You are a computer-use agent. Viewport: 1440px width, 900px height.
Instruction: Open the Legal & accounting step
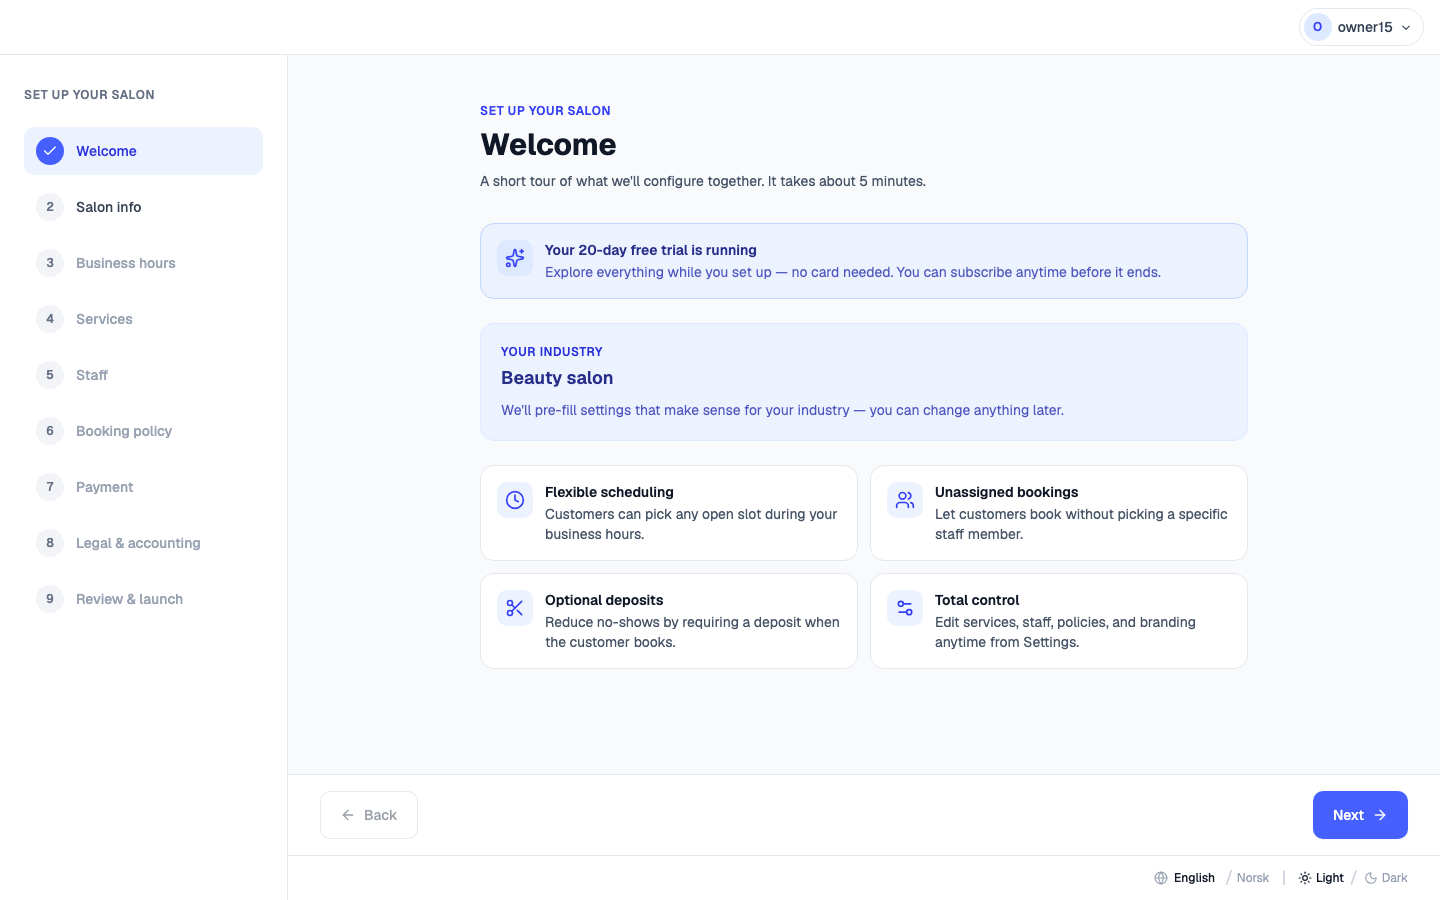point(143,543)
